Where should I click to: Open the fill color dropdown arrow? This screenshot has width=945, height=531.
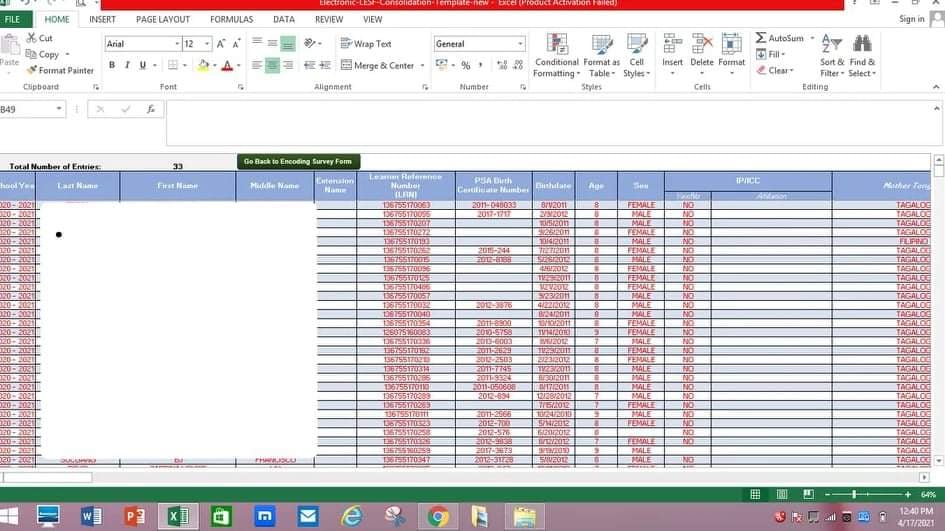click(x=215, y=65)
